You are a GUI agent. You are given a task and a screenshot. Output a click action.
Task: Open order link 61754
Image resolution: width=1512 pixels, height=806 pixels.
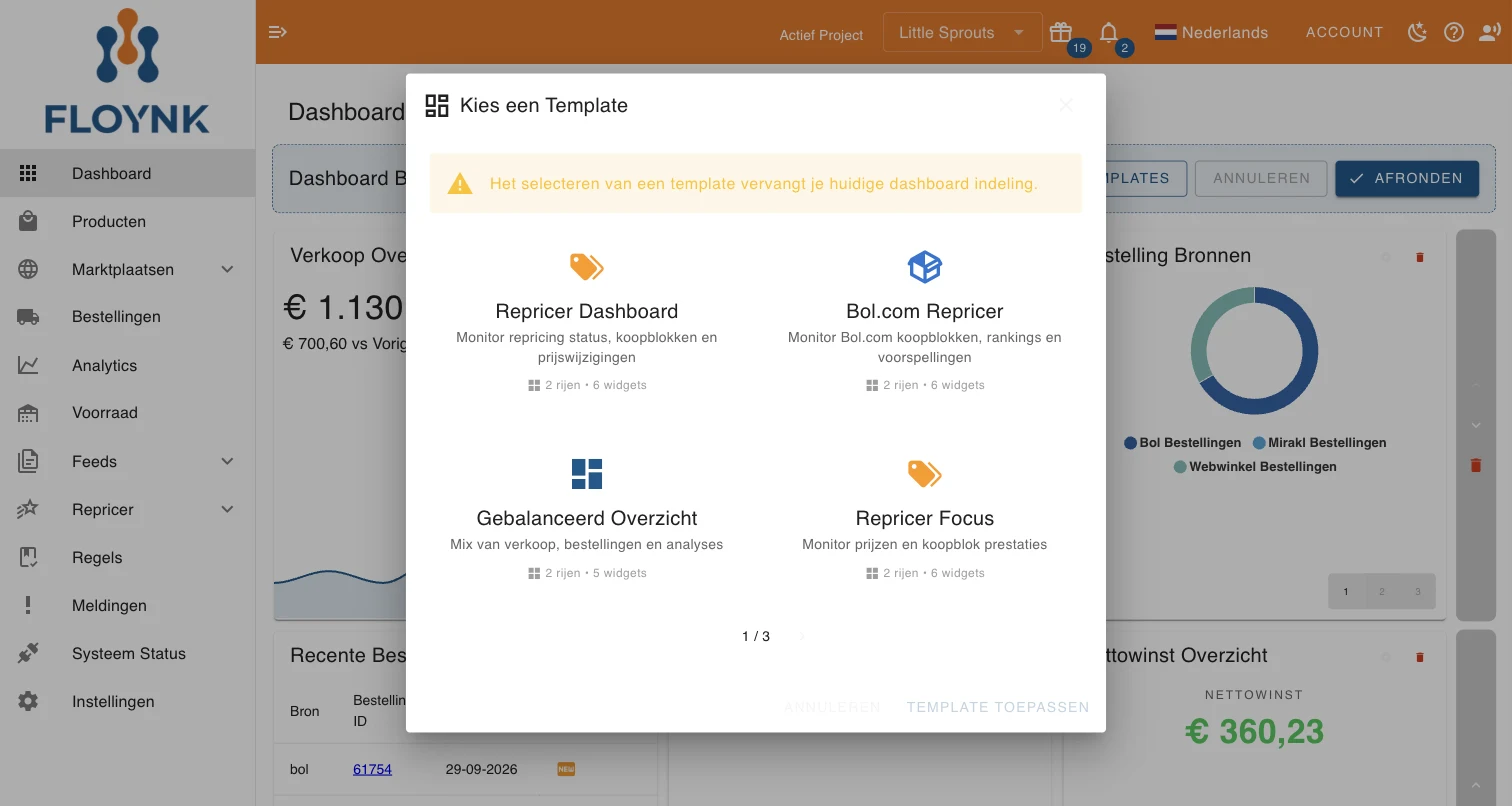[x=372, y=769]
